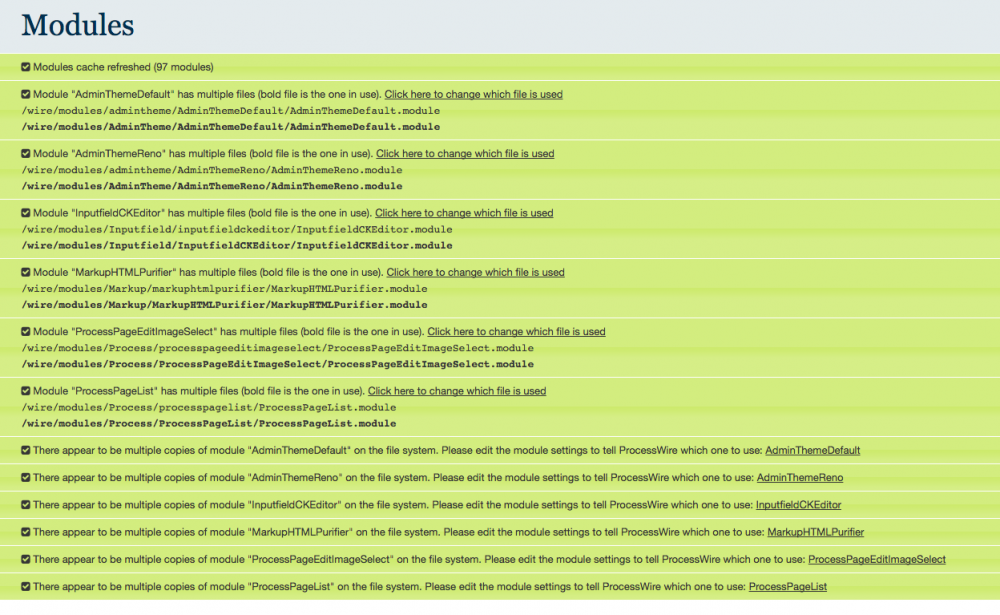
Task: Follow the AdminThemeDefault module settings link
Action: pyautogui.click(x=812, y=450)
